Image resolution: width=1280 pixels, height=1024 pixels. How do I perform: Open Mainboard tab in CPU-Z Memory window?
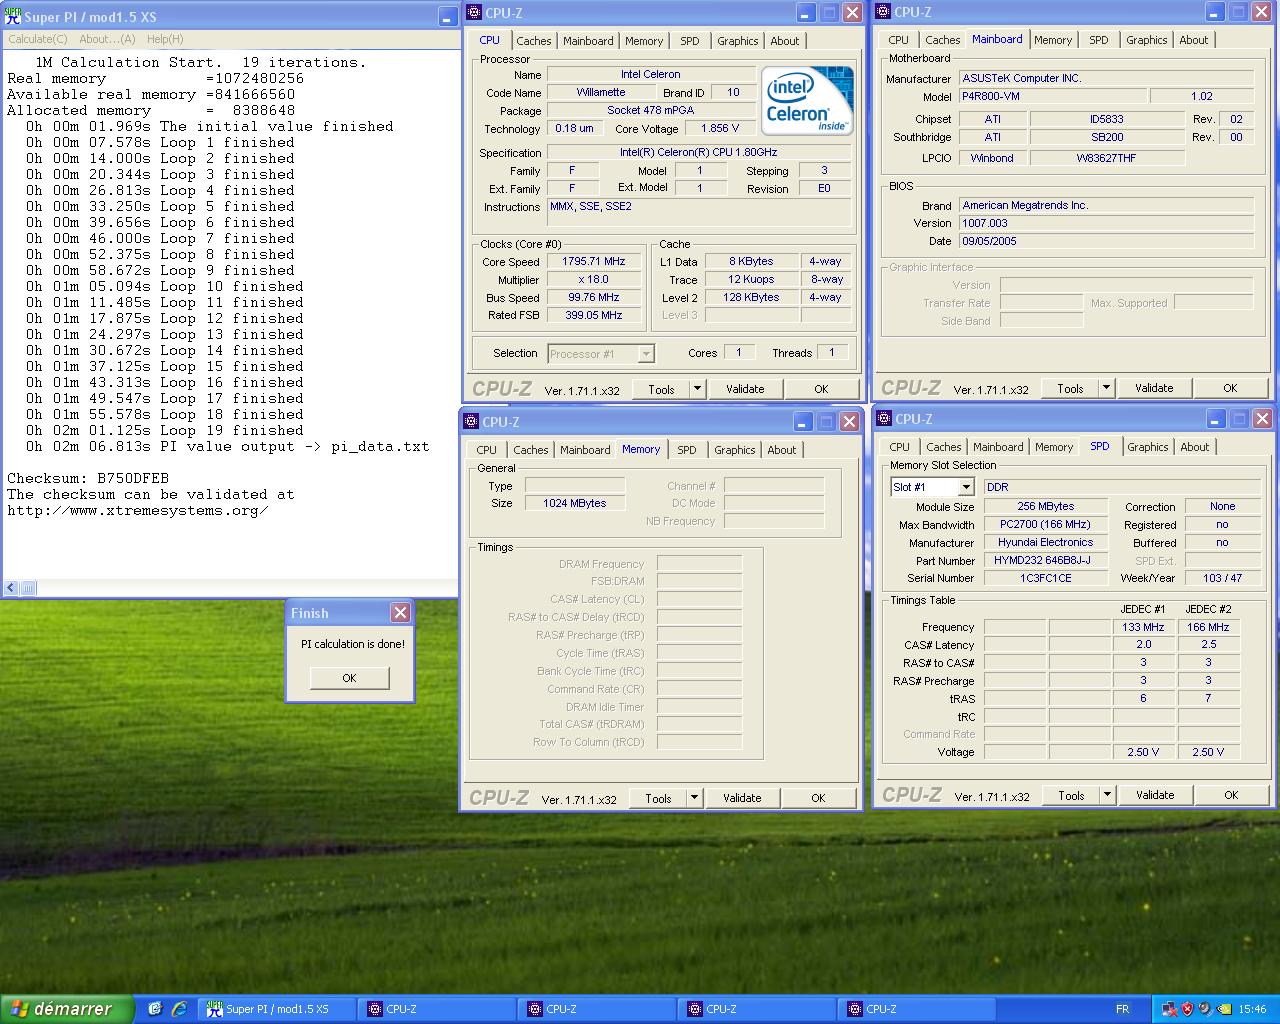click(x=585, y=450)
